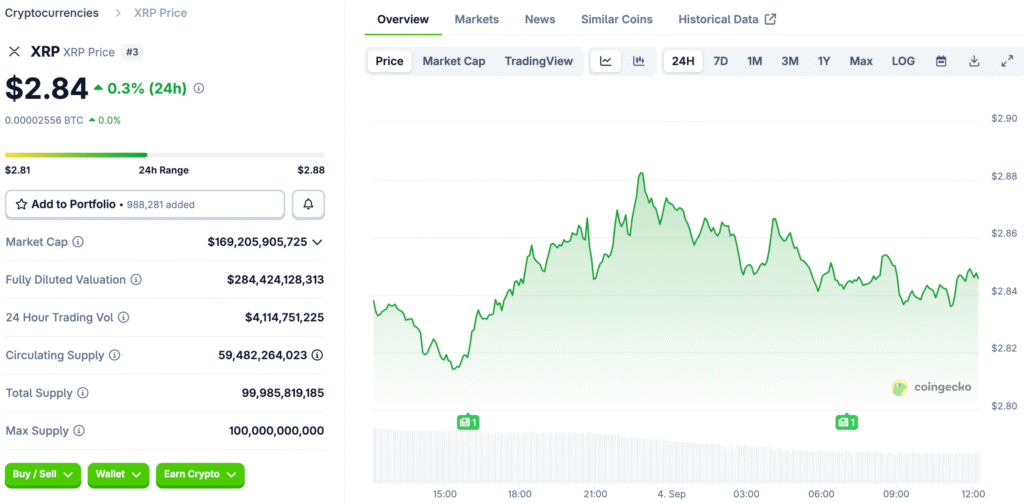Screen dimensions: 1024x503
Task: Click the star icon in Add to Portfolio
Action: pos(21,204)
